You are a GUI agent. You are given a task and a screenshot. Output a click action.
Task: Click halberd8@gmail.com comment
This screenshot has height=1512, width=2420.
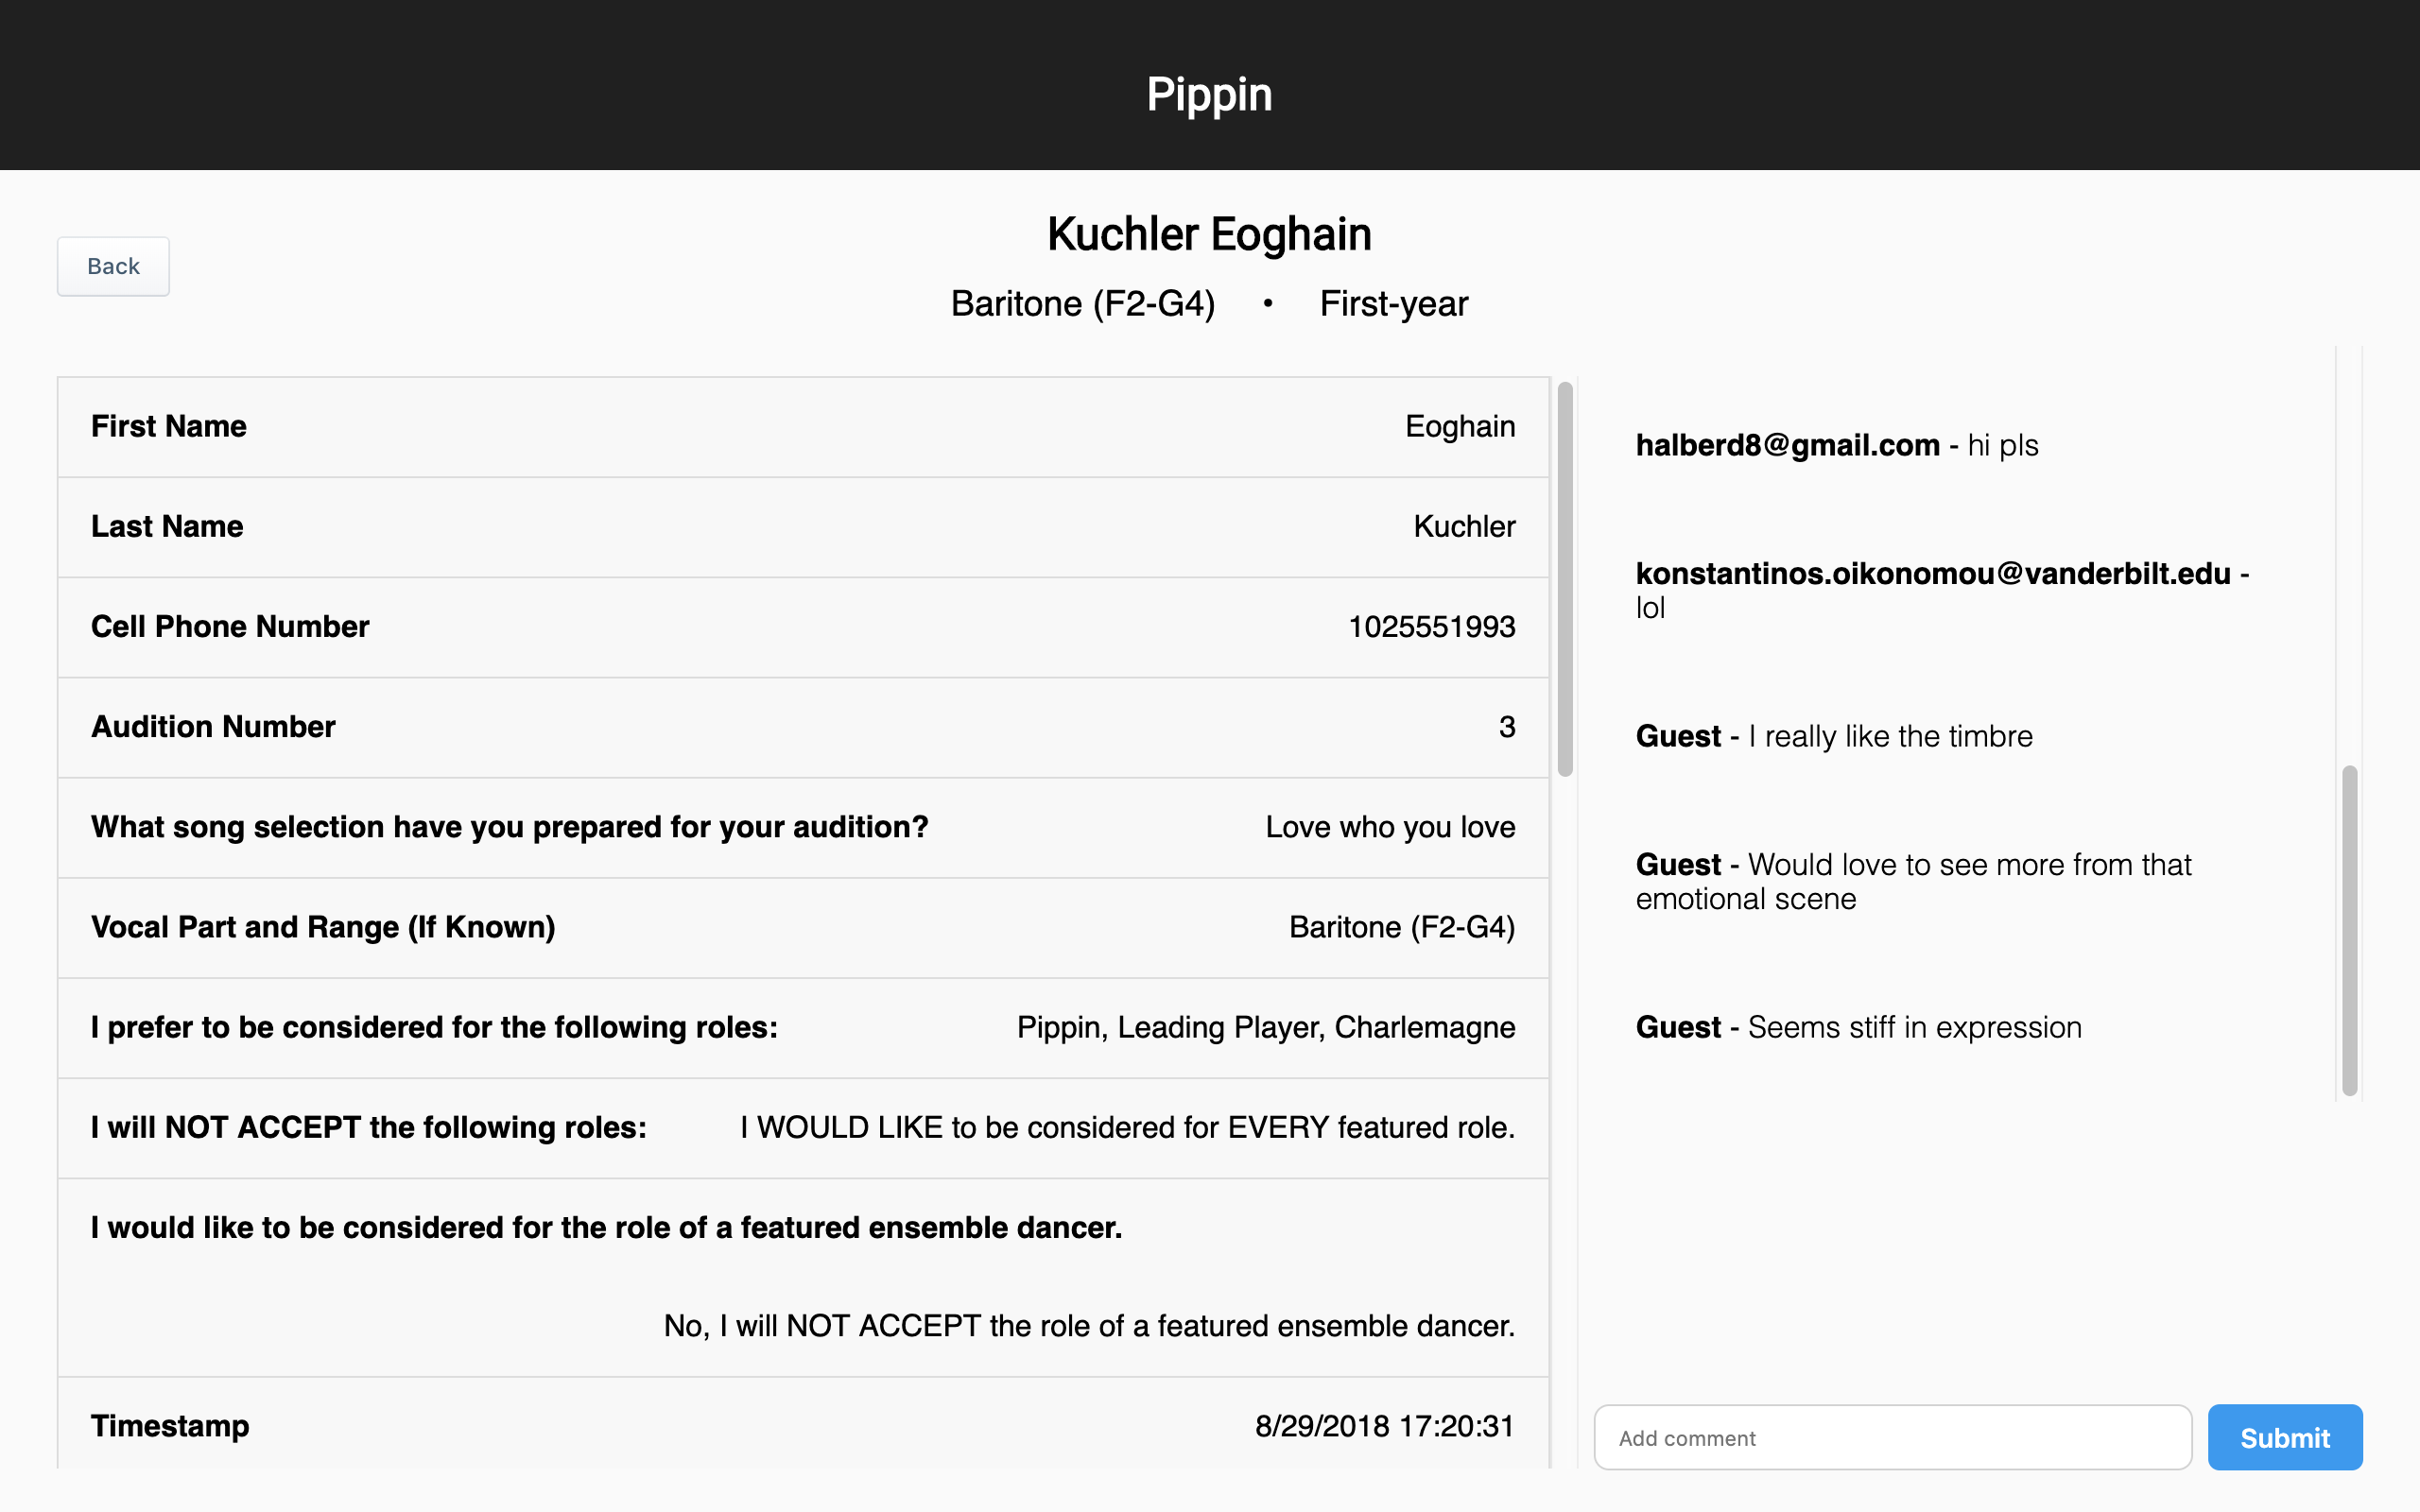[x=1836, y=445]
